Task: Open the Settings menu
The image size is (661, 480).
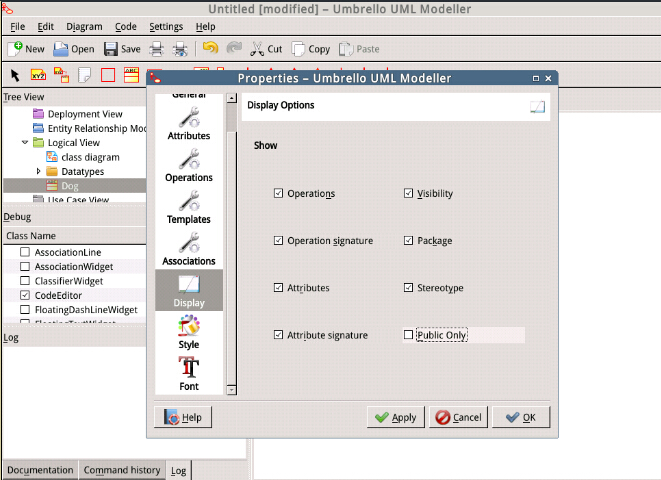Action: pyautogui.click(x=166, y=27)
